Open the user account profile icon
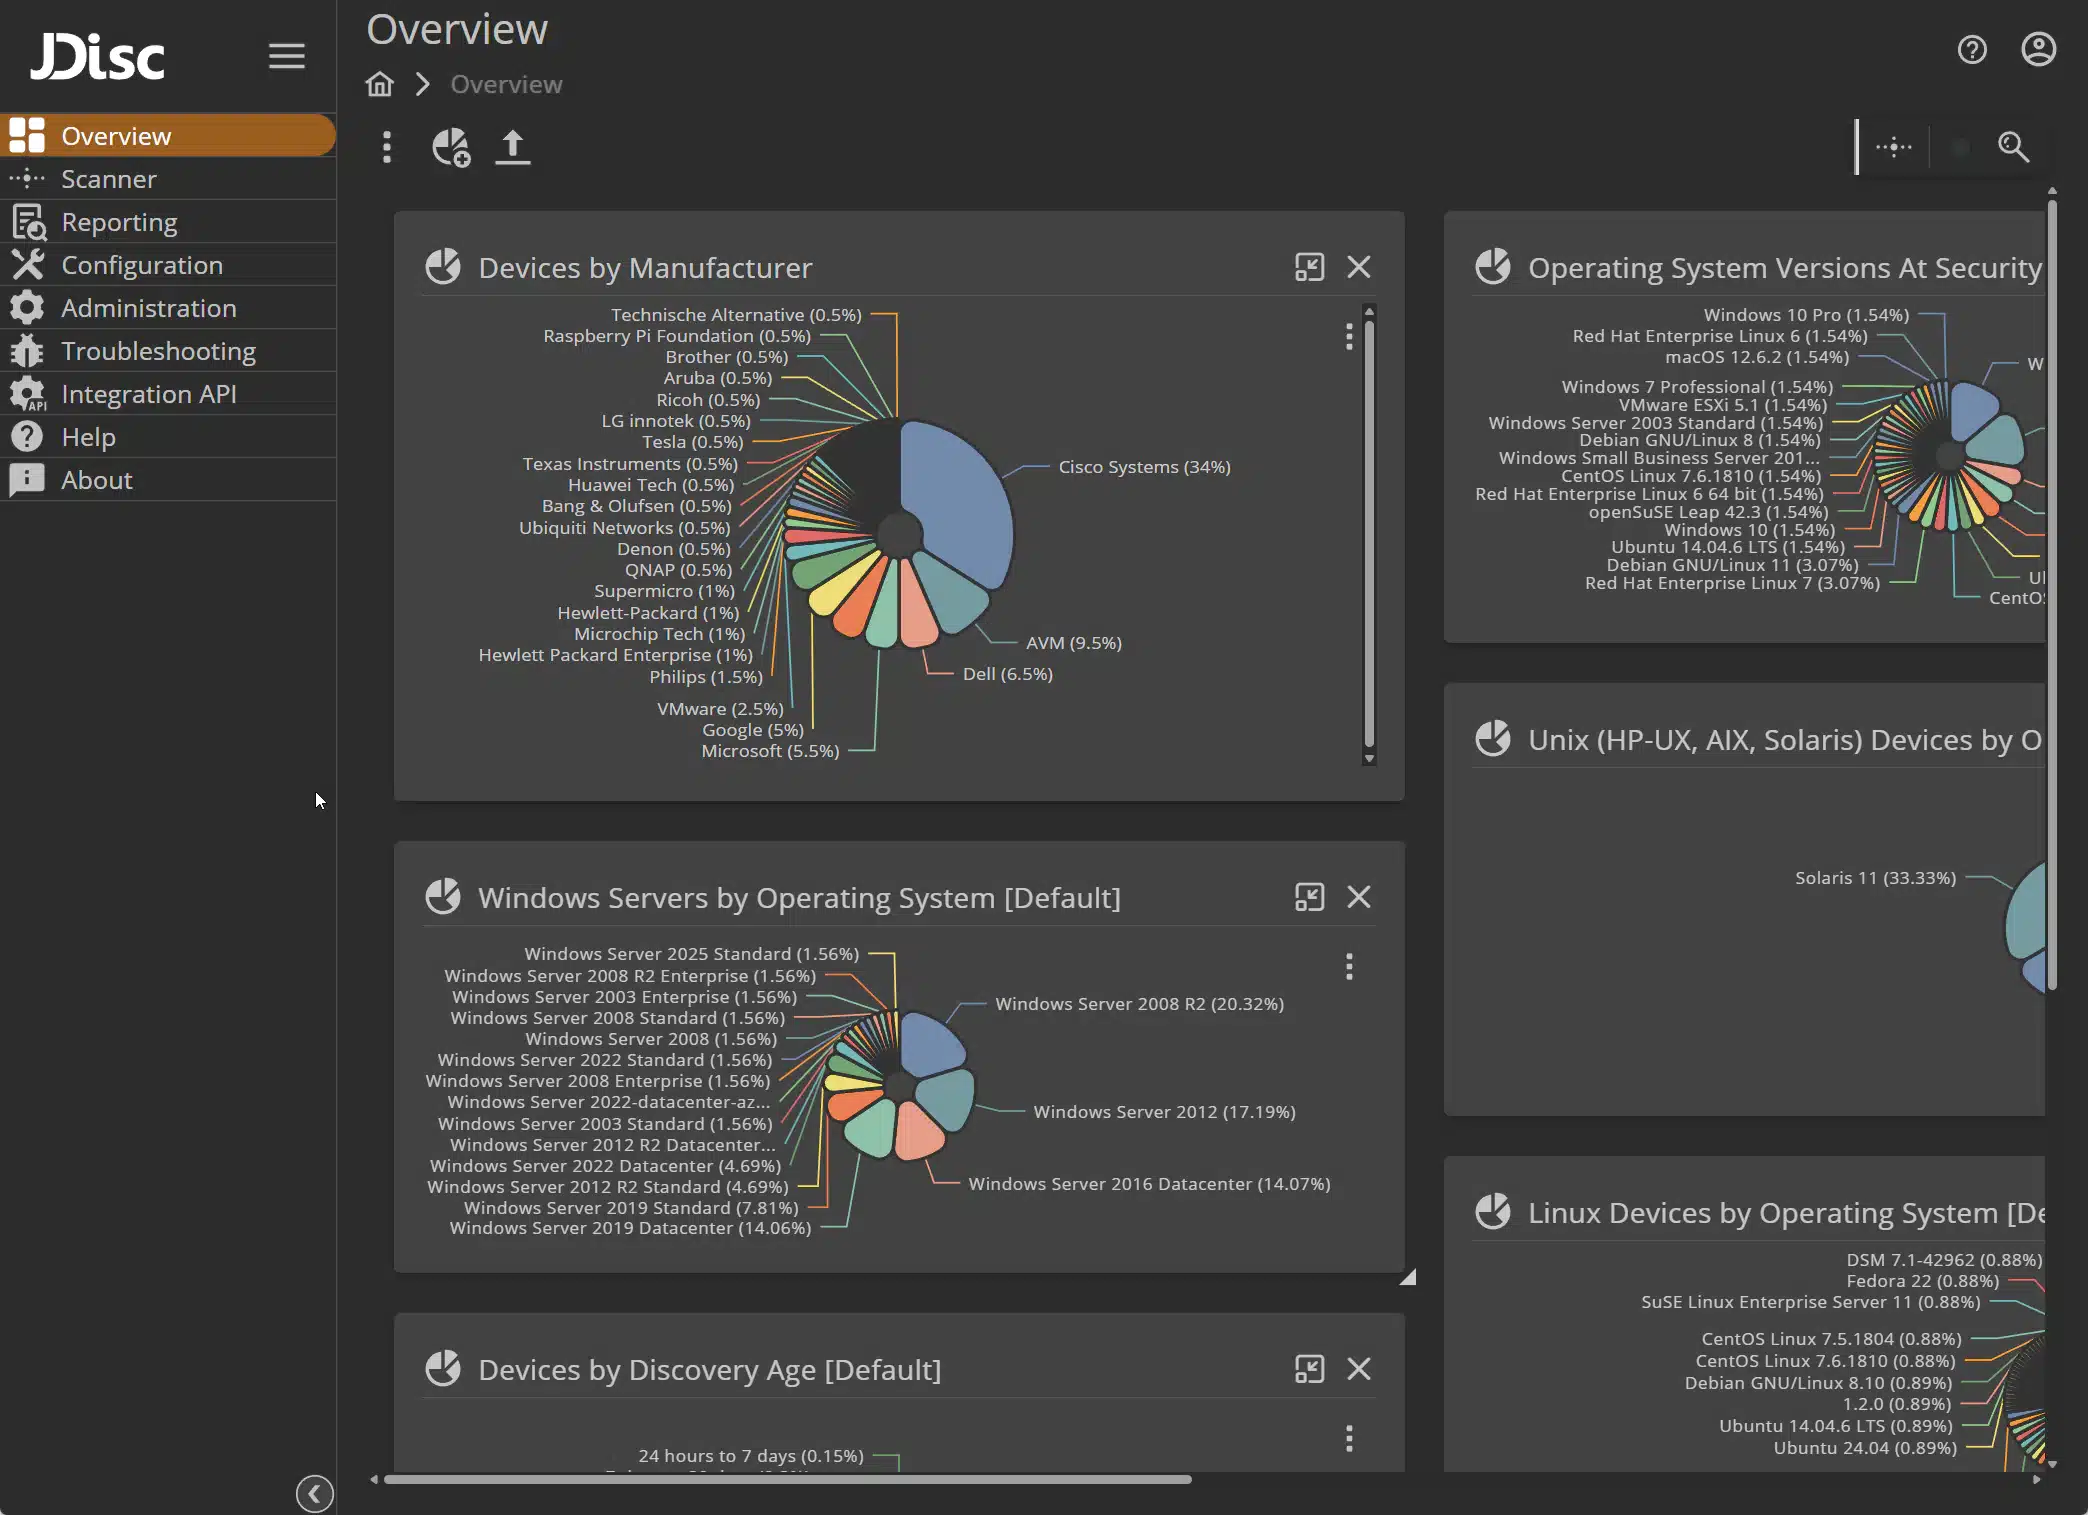This screenshot has width=2088, height=1515. click(2038, 50)
